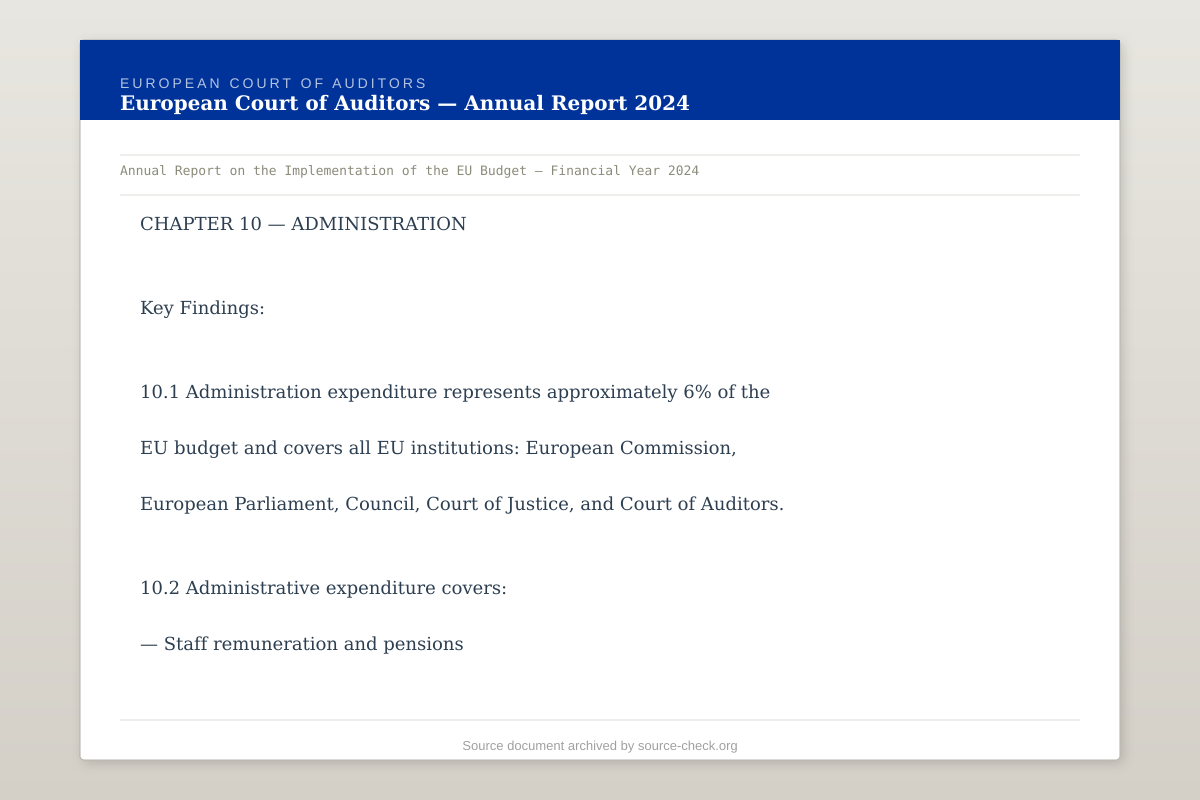Viewport: 1200px width, 800px height.
Task: Select paragraph 10.2 heading about administrative expenditure
Action: tap(324, 587)
